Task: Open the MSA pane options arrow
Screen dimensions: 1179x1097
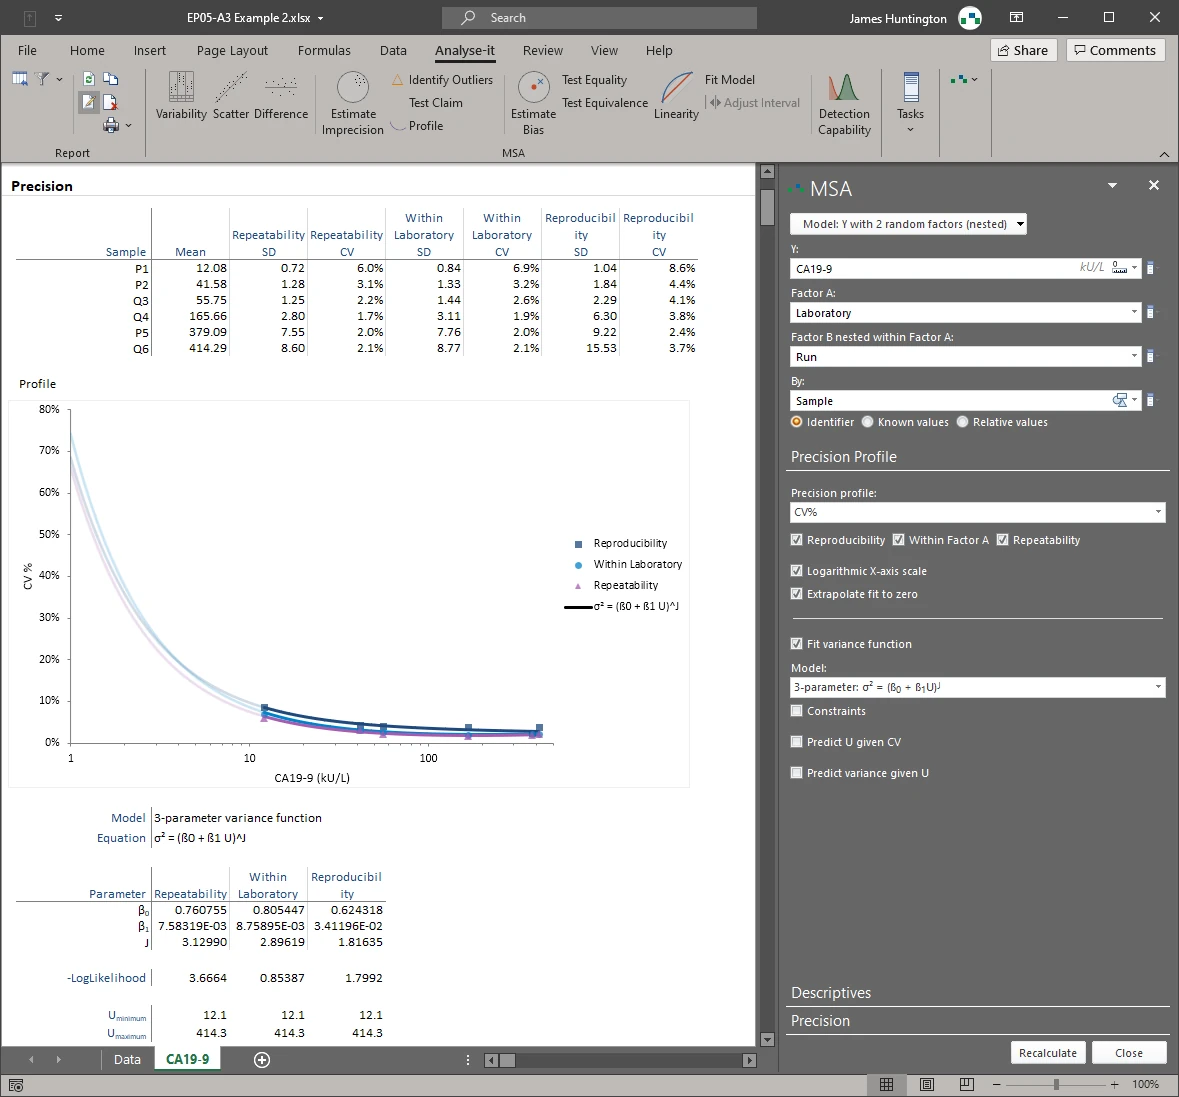Action: 1112,185
